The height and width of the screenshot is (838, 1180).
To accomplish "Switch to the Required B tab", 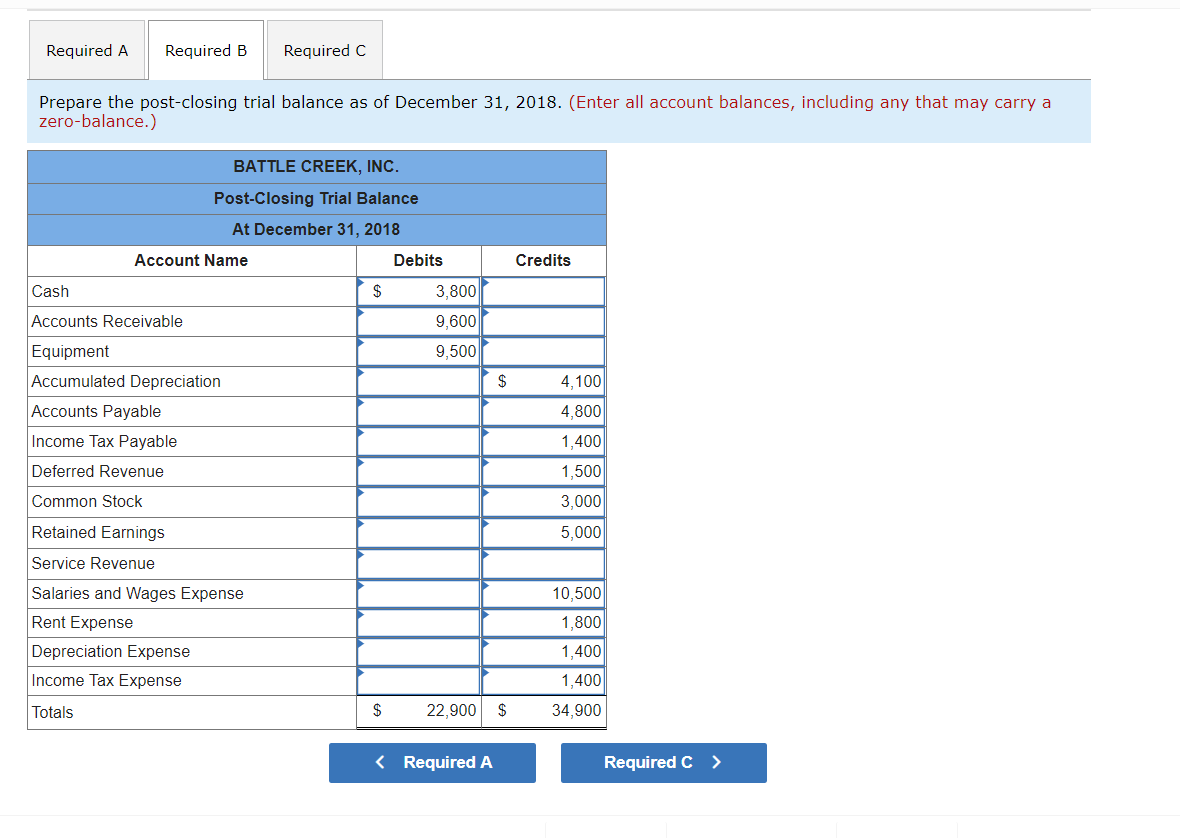I will (x=206, y=50).
